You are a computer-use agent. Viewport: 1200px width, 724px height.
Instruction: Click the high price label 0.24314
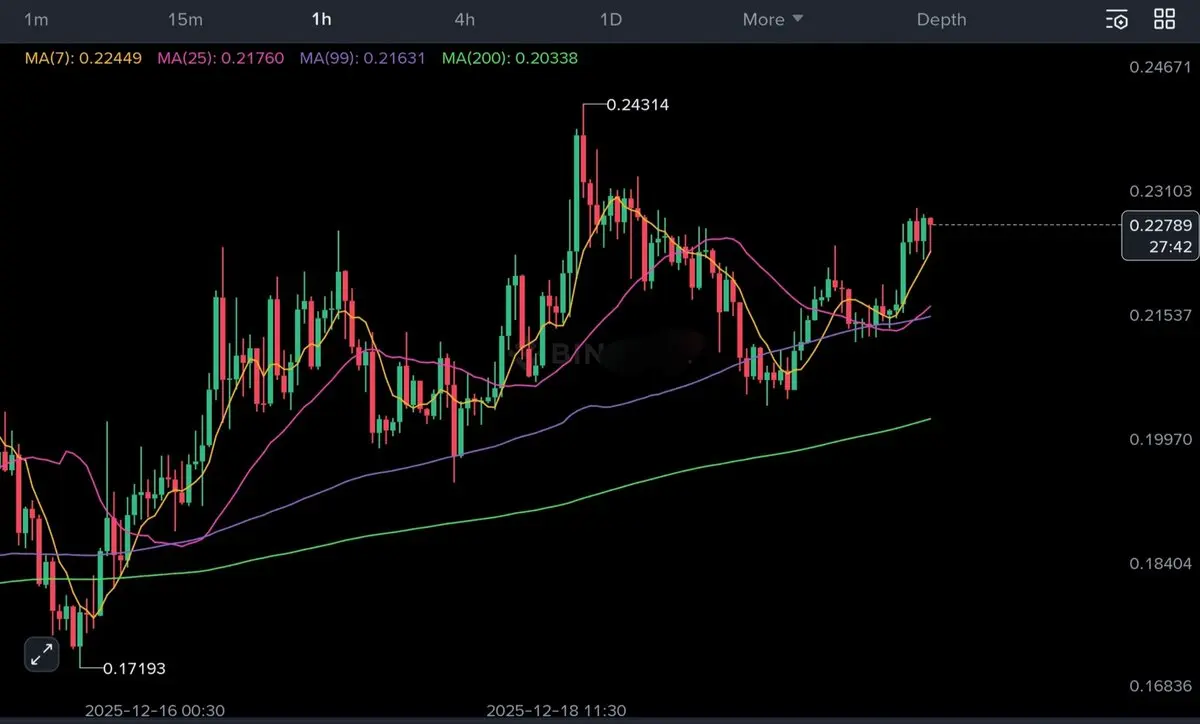pos(637,104)
